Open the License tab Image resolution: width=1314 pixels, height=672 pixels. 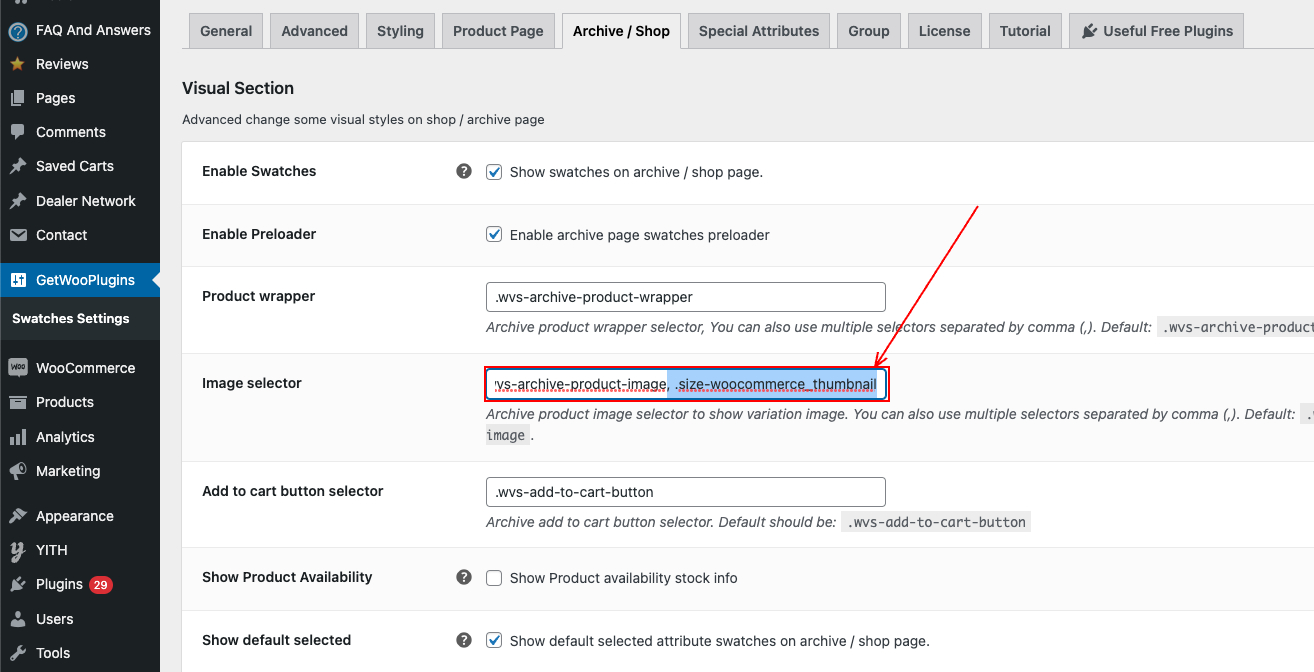944,31
